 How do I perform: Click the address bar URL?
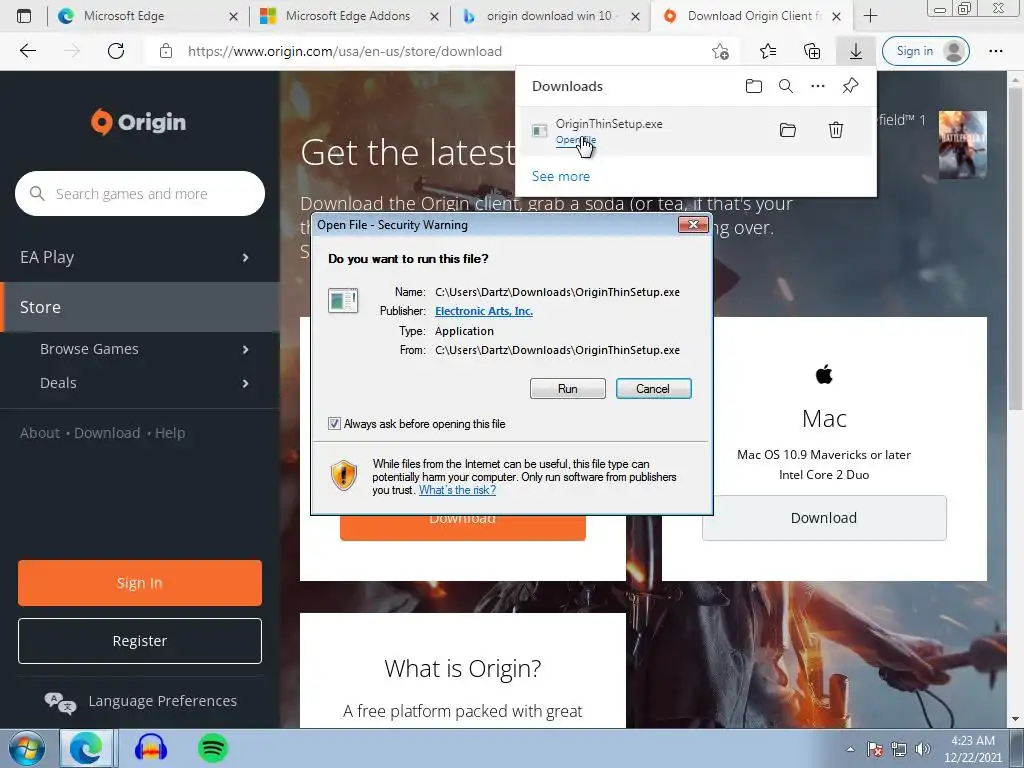(x=345, y=51)
